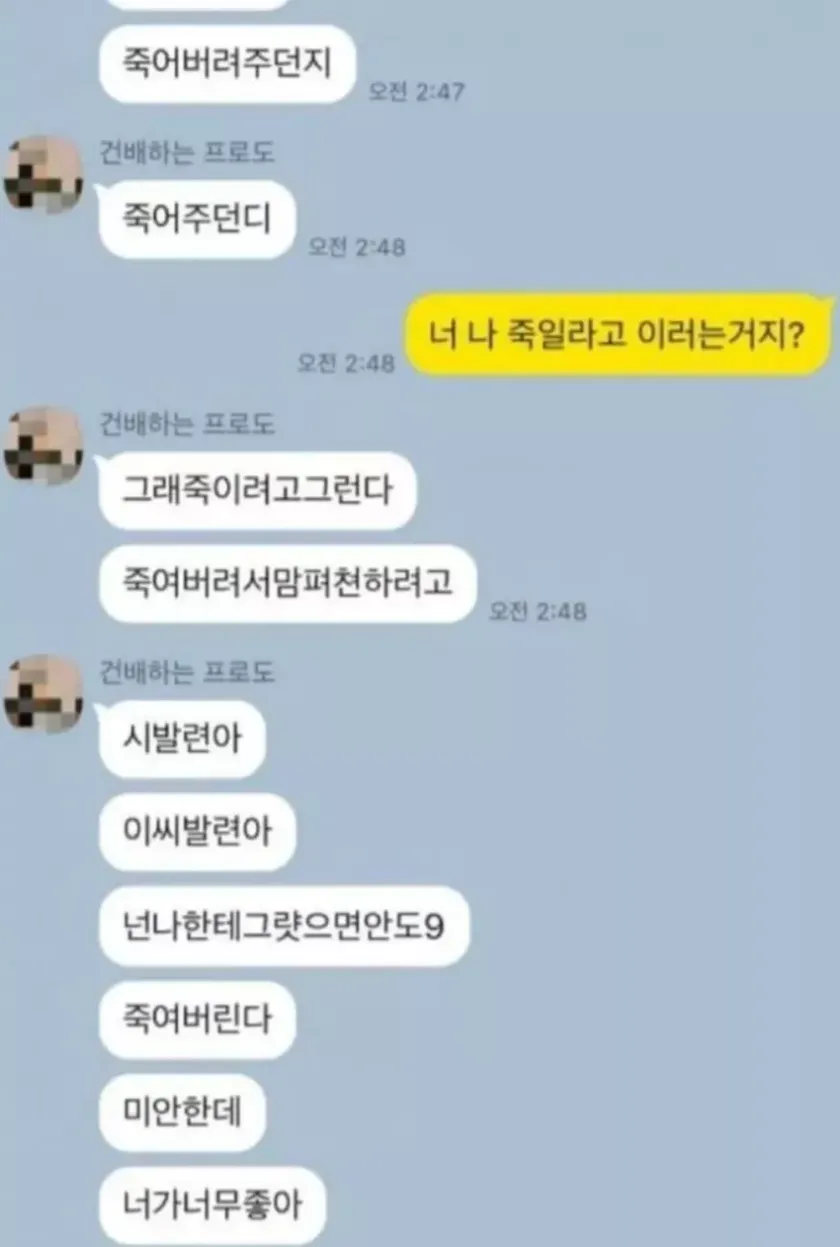Select the 넌나한테그랫으면안도9 message bubble
The width and height of the screenshot is (840, 1247).
pos(284,927)
